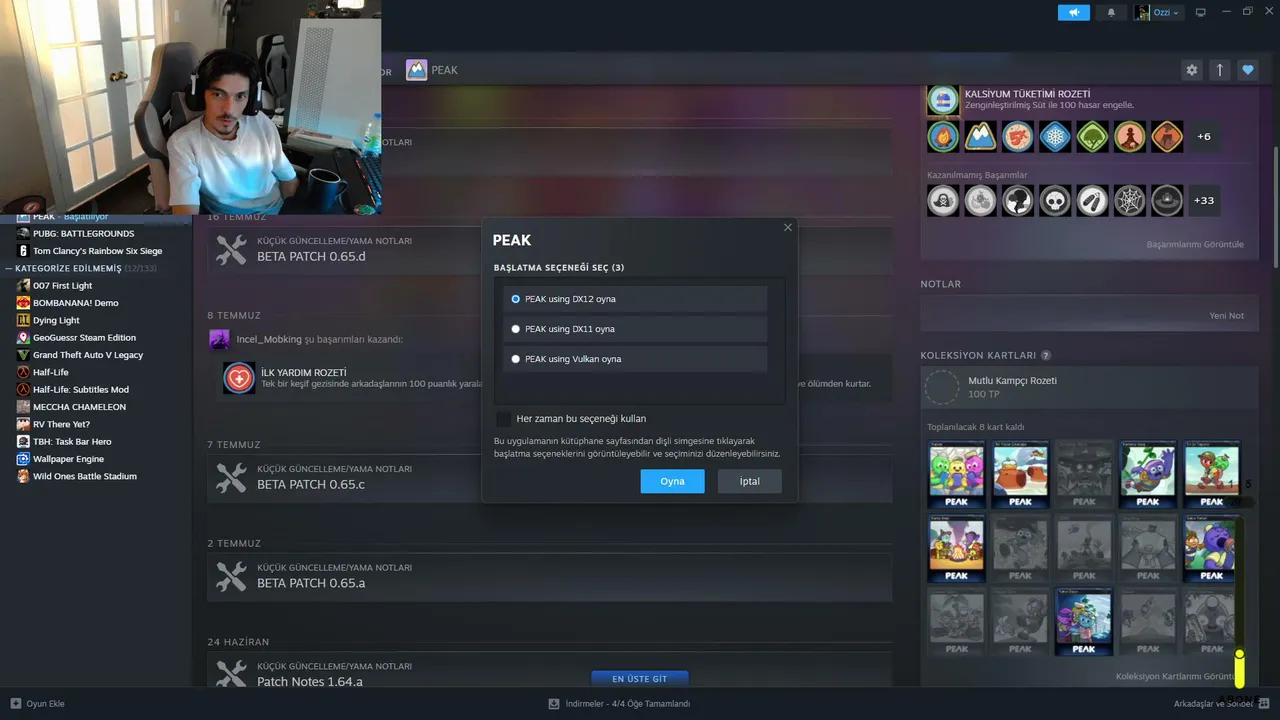Select Wild Ones Battle Stadium

96,476
